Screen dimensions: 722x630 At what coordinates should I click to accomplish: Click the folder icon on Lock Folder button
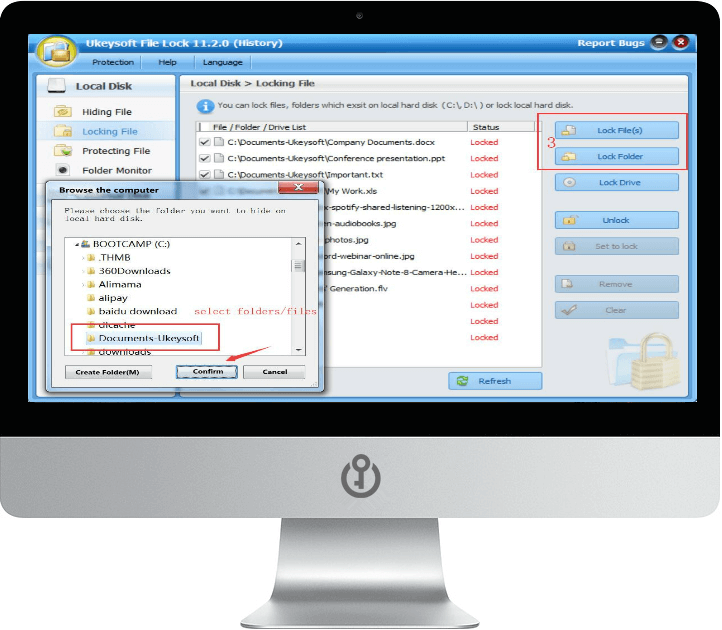click(x=569, y=157)
